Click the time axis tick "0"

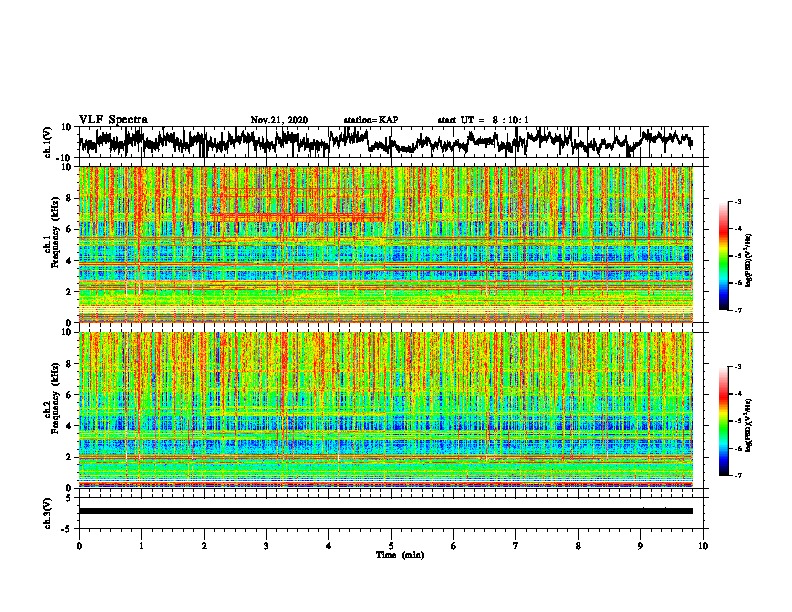(x=79, y=546)
